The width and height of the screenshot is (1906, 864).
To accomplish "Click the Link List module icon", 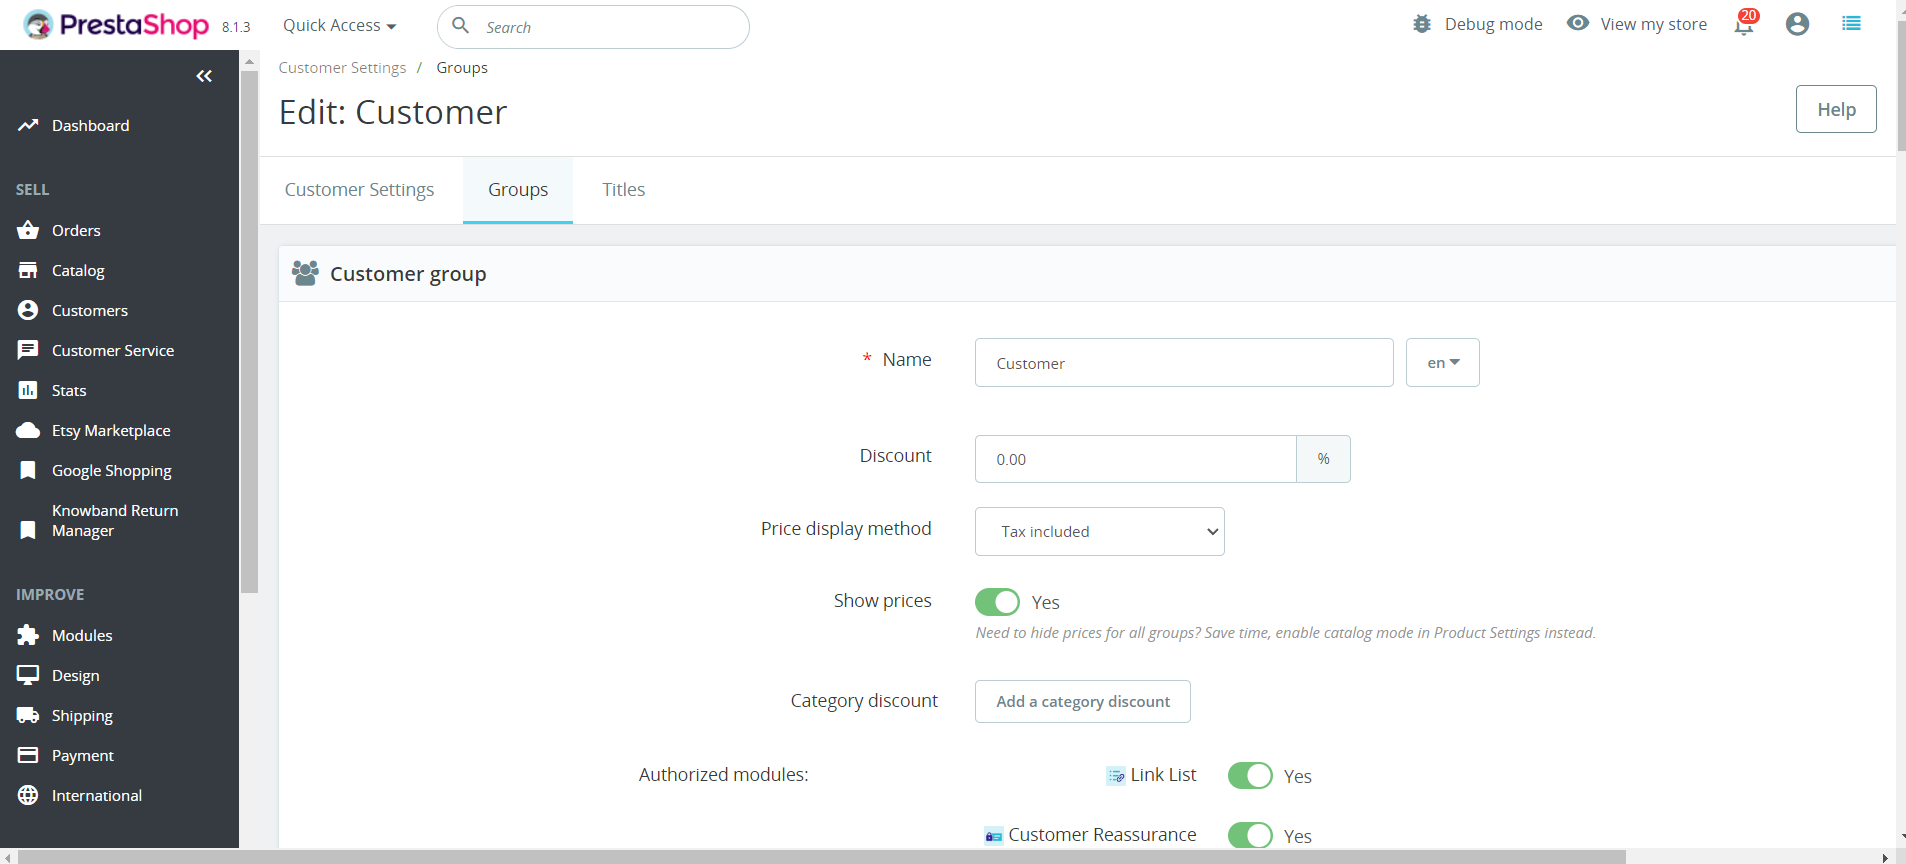I will [1116, 776].
